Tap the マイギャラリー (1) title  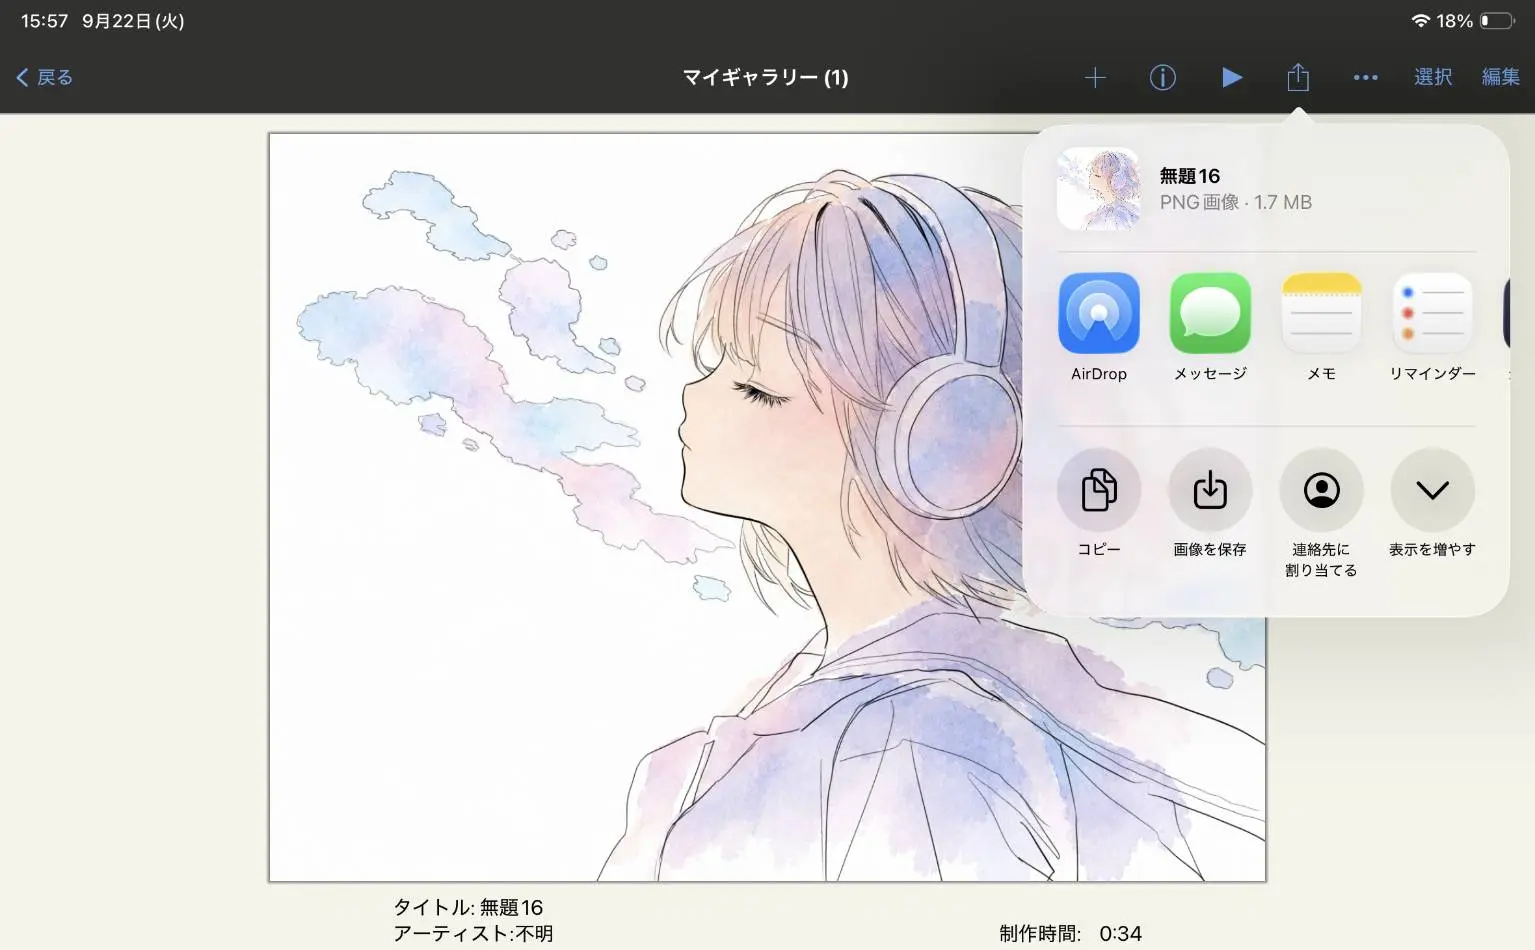coord(765,77)
